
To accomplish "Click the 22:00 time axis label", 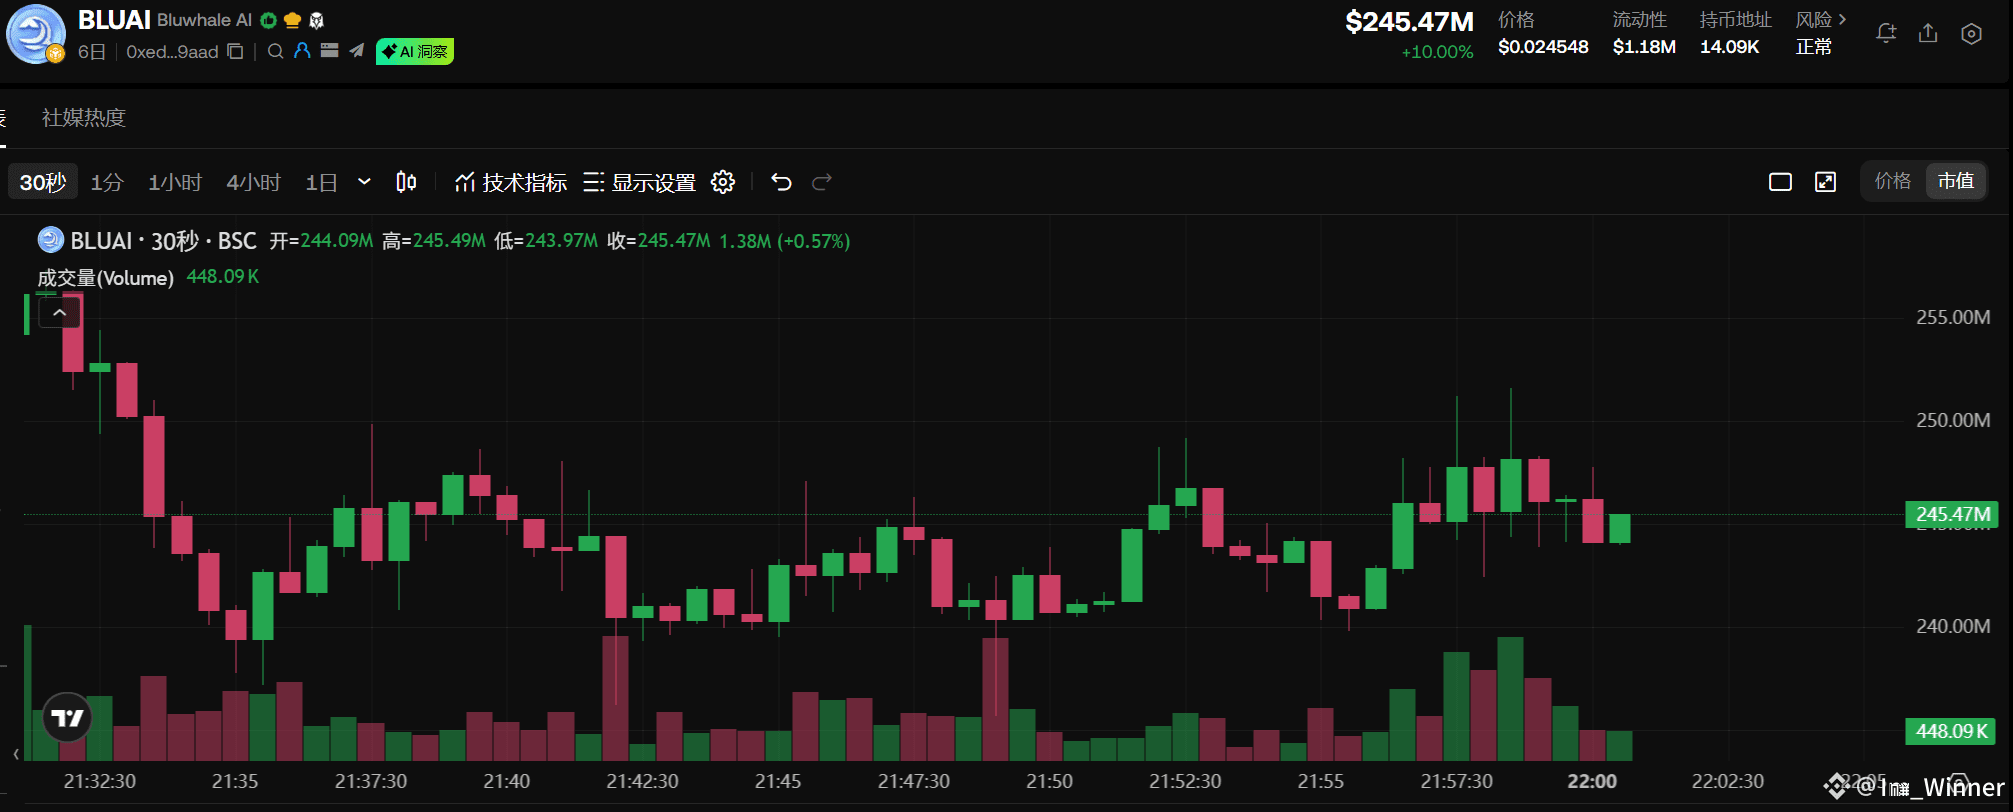I will pos(1592,781).
